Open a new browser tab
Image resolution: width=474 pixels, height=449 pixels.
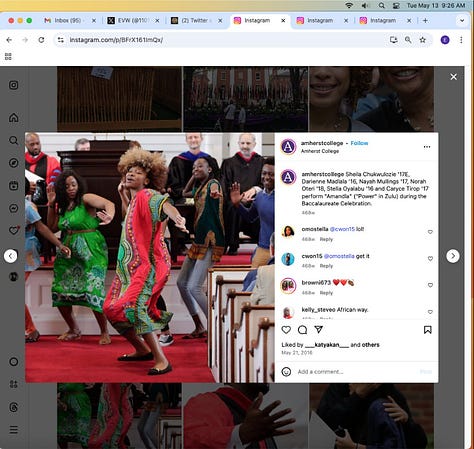(x=425, y=20)
